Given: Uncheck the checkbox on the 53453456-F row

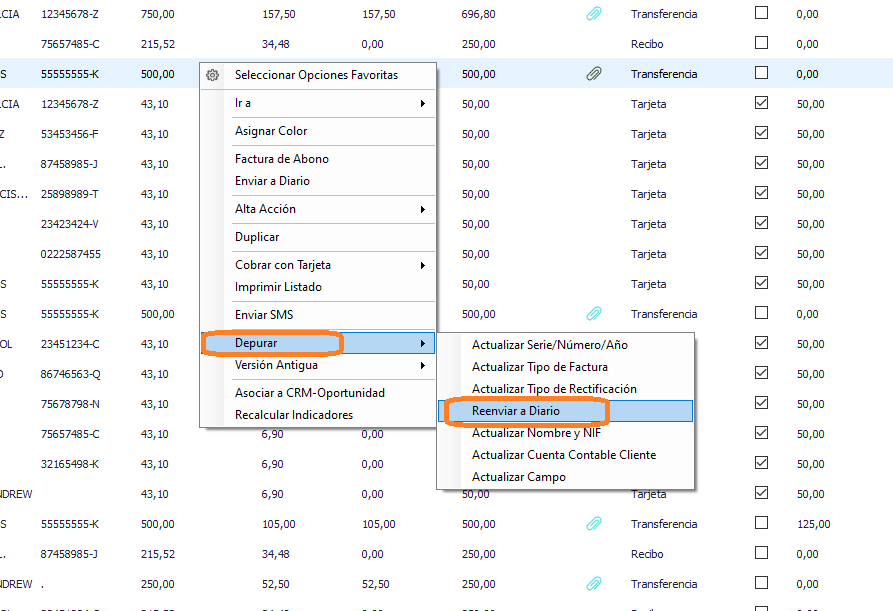Looking at the screenshot, I should 761,134.
